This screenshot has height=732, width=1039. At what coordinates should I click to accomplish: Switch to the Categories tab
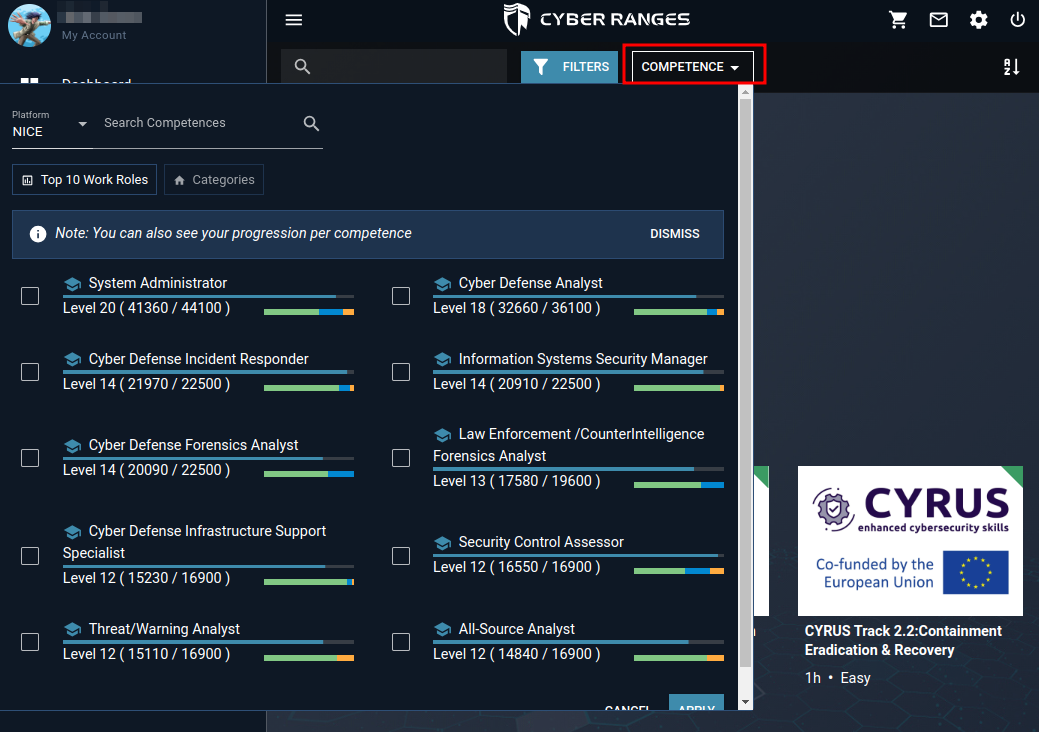214,180
